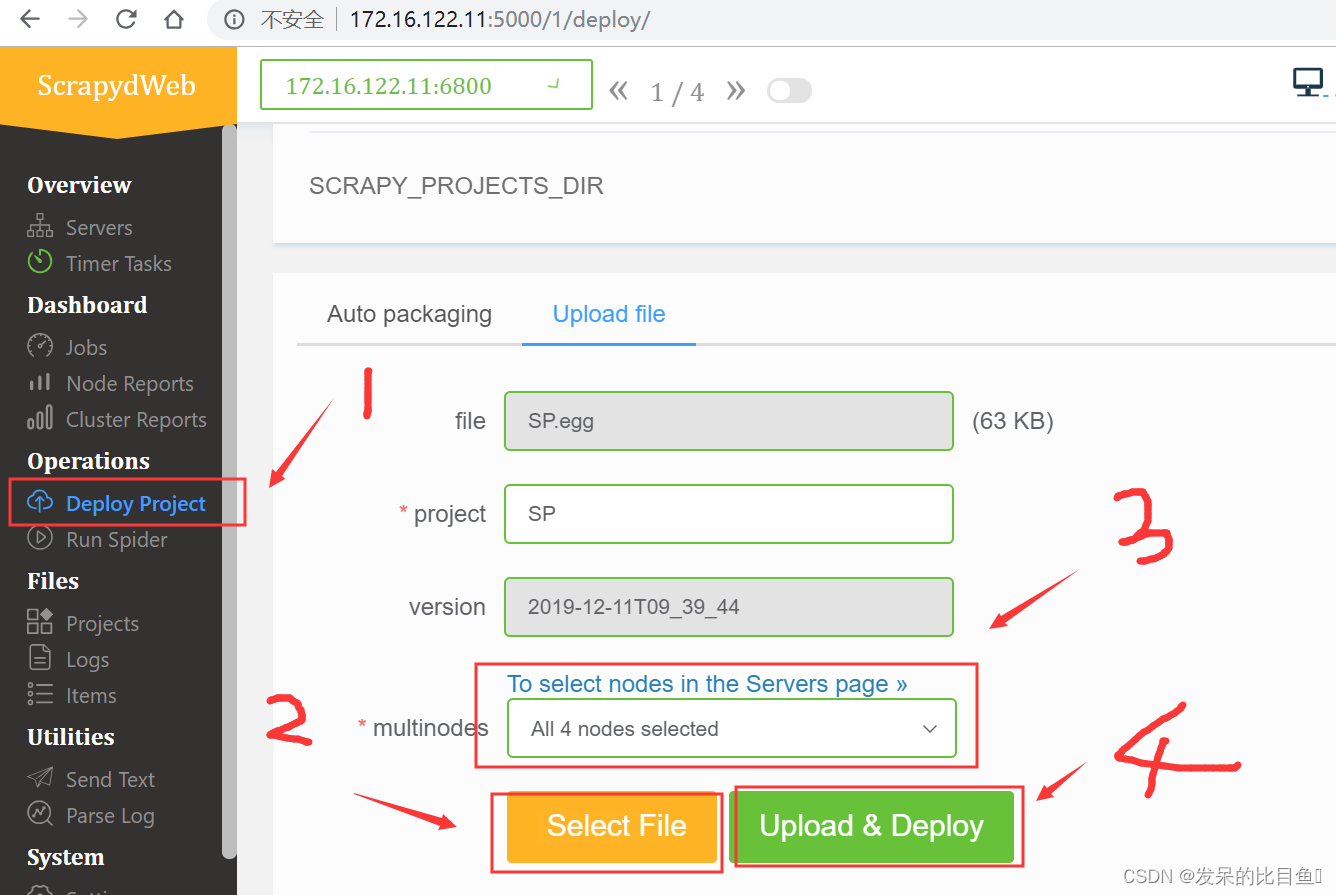The width and height of the screenshot is (1336, 895).
Task: Click the '(63 KB)' file size text
Action: coord(1013,421)
